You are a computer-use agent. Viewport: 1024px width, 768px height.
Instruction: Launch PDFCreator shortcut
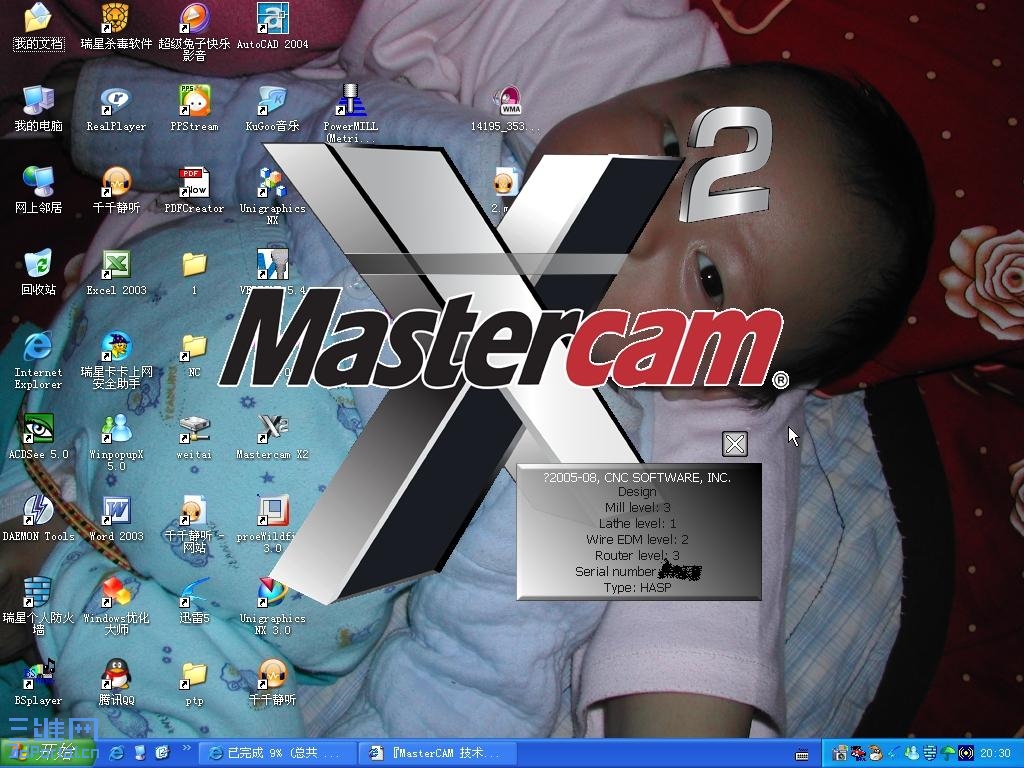click(x=194, y=191)
